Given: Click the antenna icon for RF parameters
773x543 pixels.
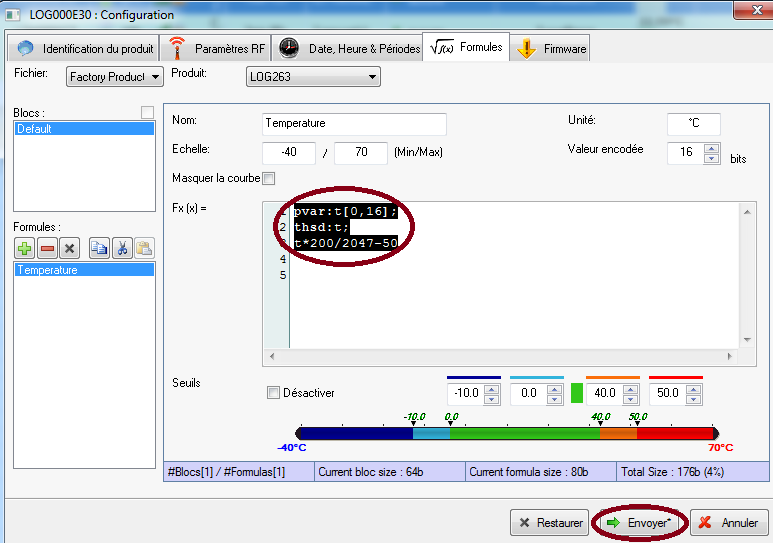Looking at the screenshot, I should click(x=177, y=48).
